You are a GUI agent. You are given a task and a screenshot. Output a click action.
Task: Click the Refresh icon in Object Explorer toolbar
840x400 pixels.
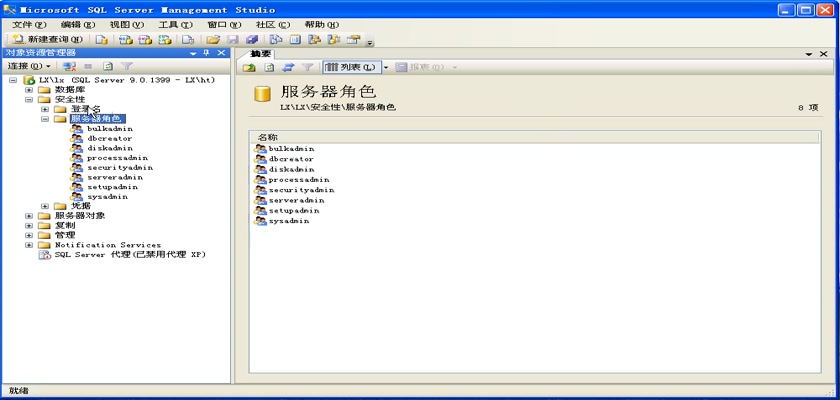coord(108,66)
